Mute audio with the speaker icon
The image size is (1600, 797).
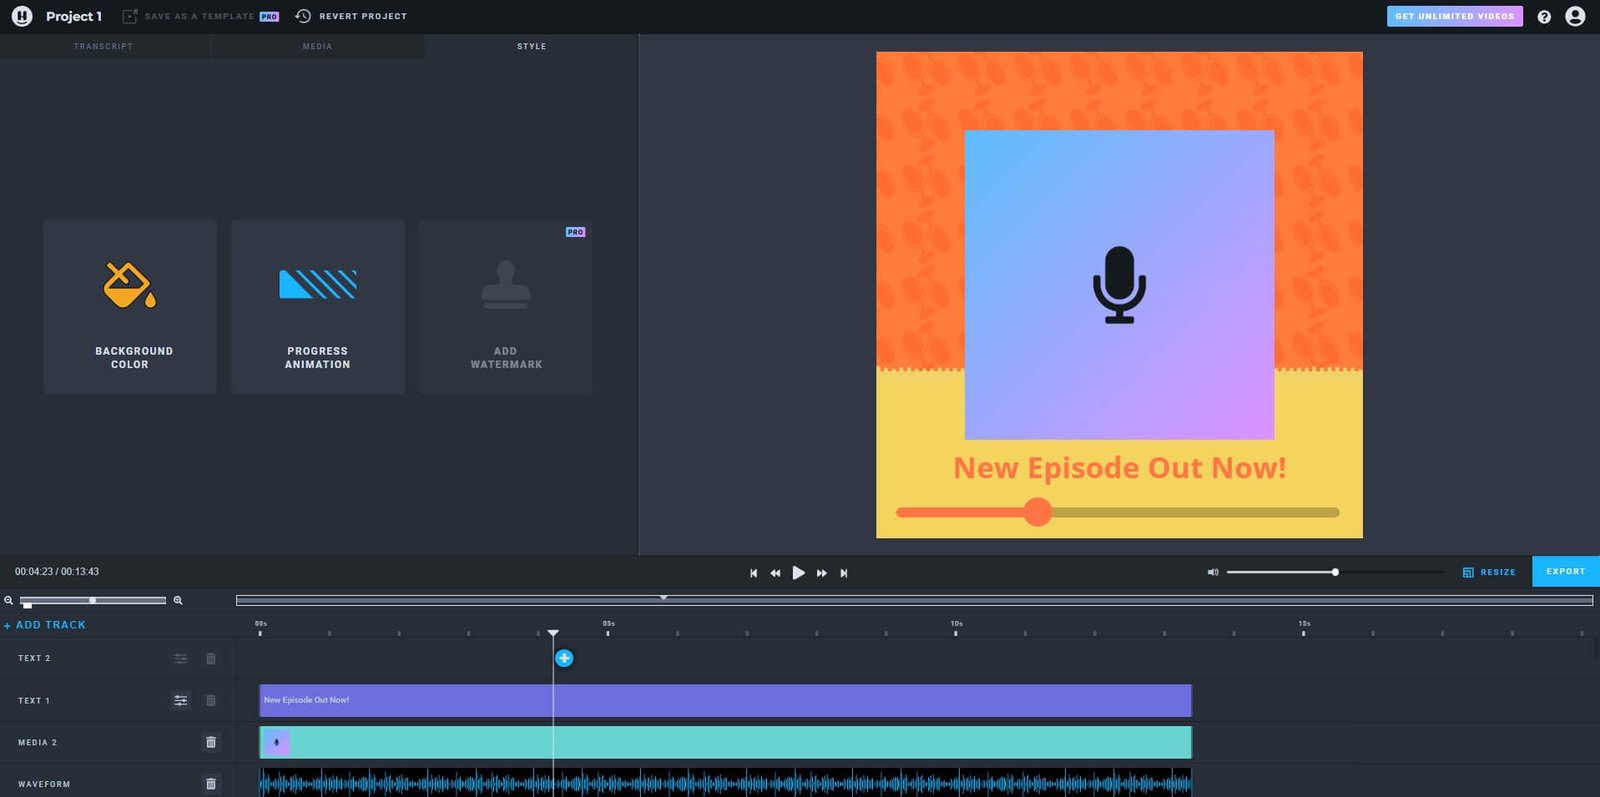(x=1213, y=572)
